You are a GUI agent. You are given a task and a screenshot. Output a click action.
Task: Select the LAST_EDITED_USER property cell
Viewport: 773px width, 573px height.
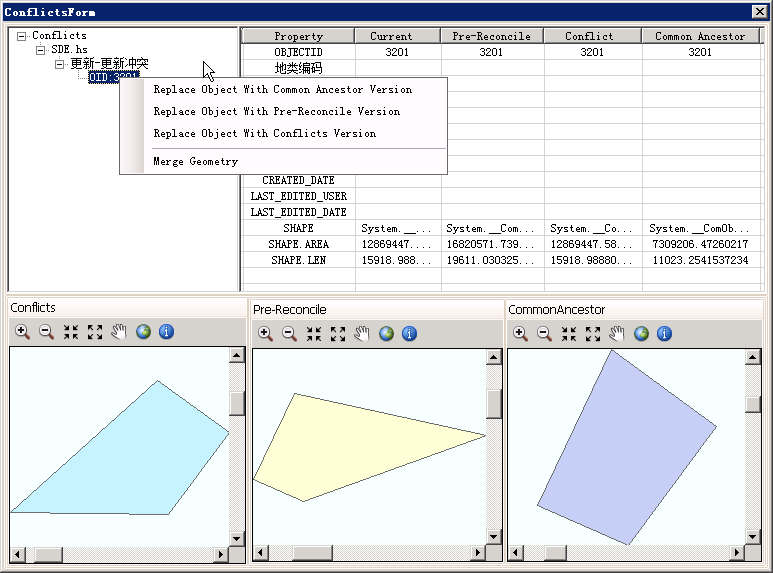click(298, 196)
